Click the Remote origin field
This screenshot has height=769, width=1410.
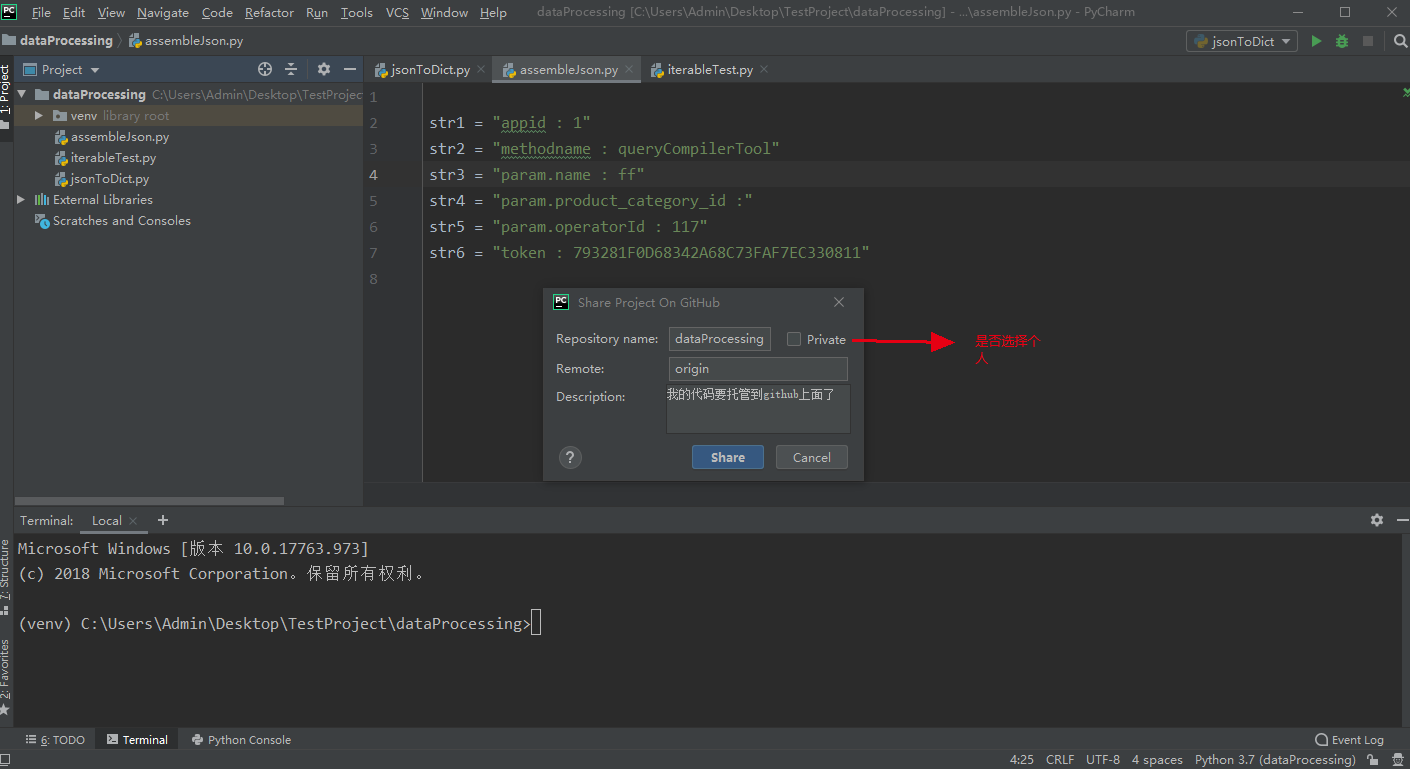(758, 369)
